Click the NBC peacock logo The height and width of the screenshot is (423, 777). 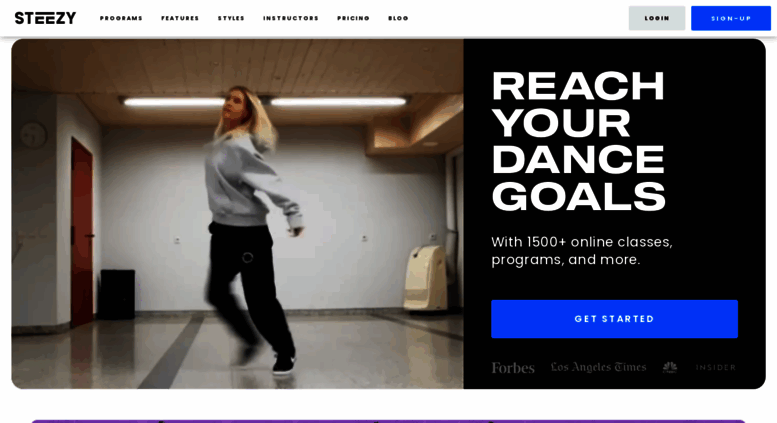(670, 367)
